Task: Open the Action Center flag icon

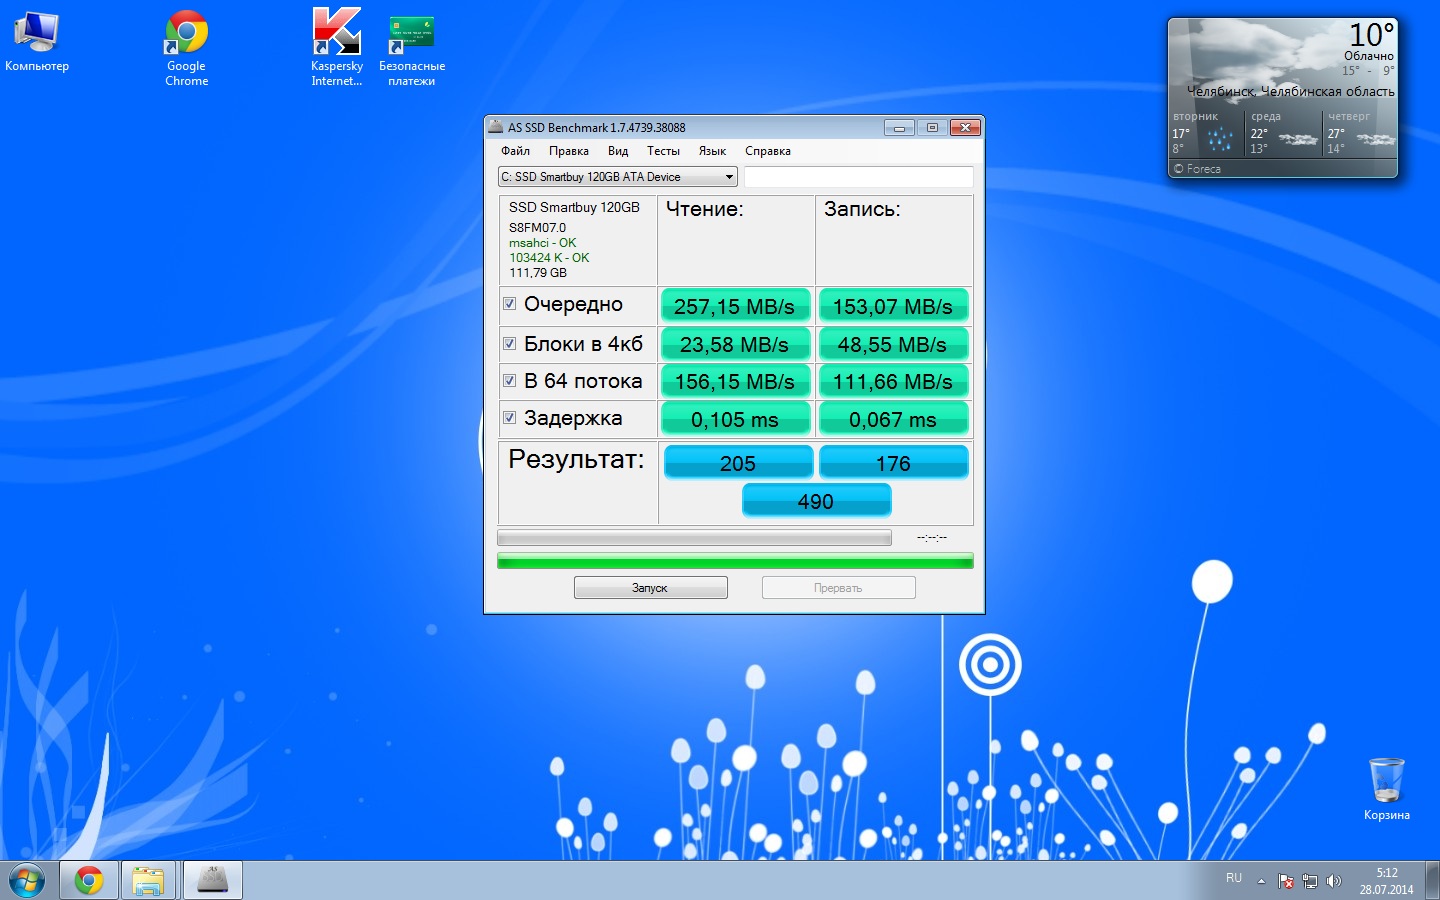Action: click(x=1286, y=881)
